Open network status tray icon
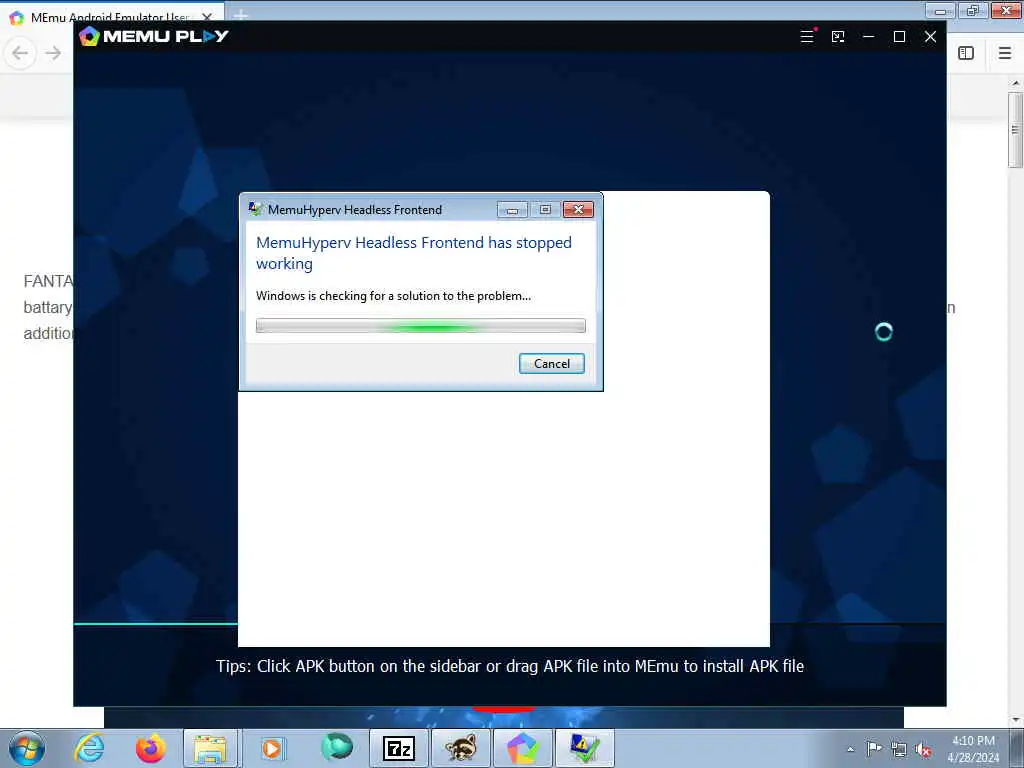Screen dimensions: 1024x768 tap(899, 749)
